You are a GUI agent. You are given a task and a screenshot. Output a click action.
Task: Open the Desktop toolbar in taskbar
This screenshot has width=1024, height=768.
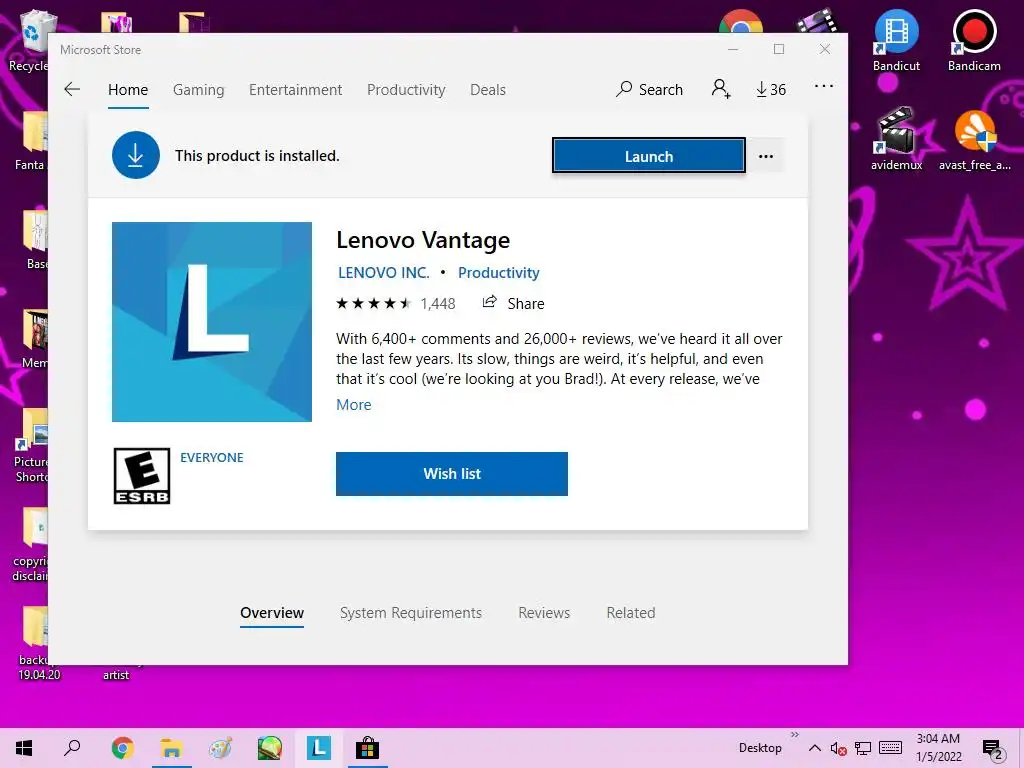[760, 748]
